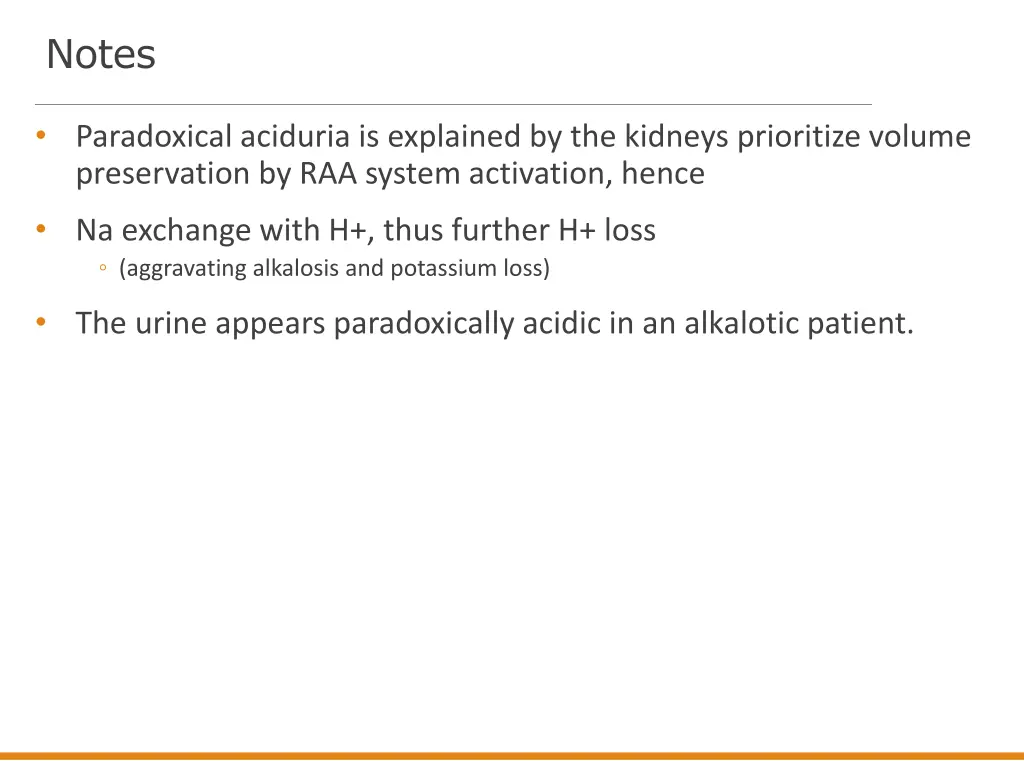Click the hollow sub-bullet before "(aggravating alkalosis"
Viewport: 1024px width, 768px height.
(103, 267)
